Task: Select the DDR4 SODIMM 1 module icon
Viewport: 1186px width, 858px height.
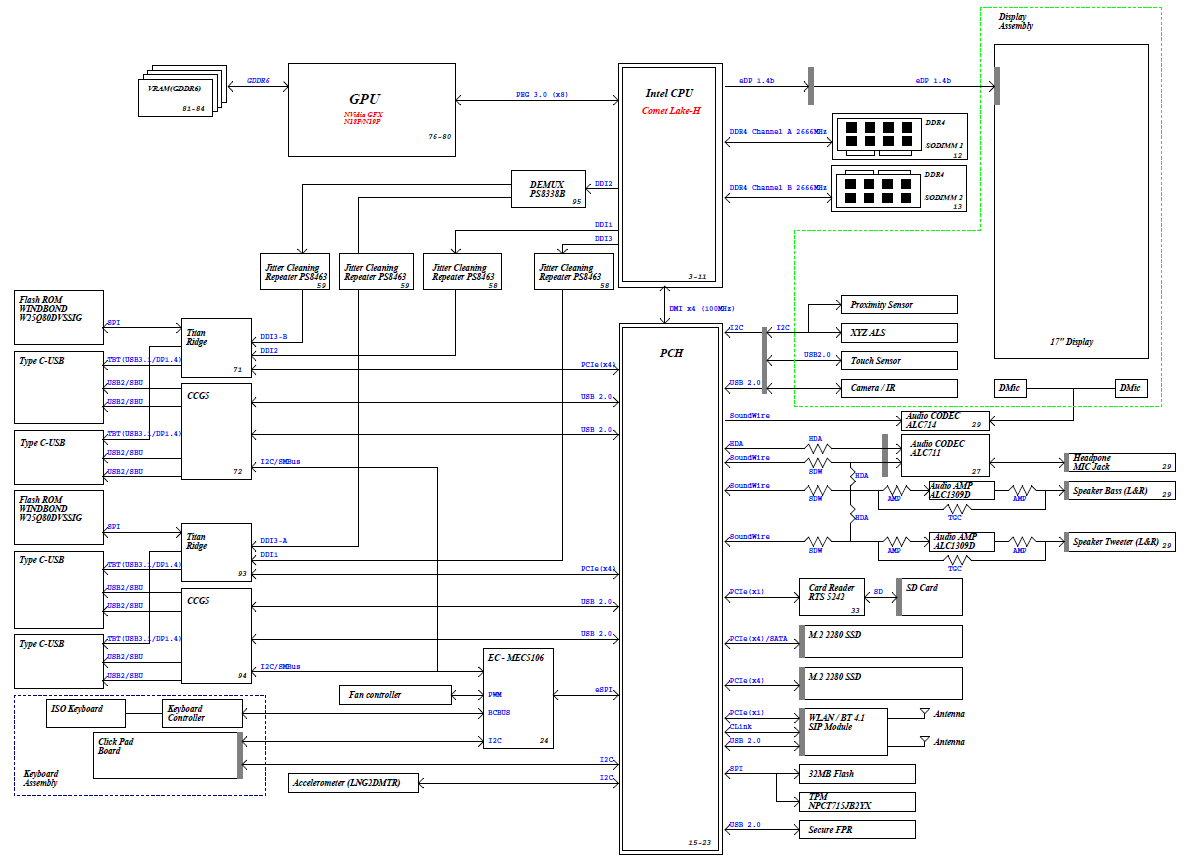Action: tap(876, 135)
